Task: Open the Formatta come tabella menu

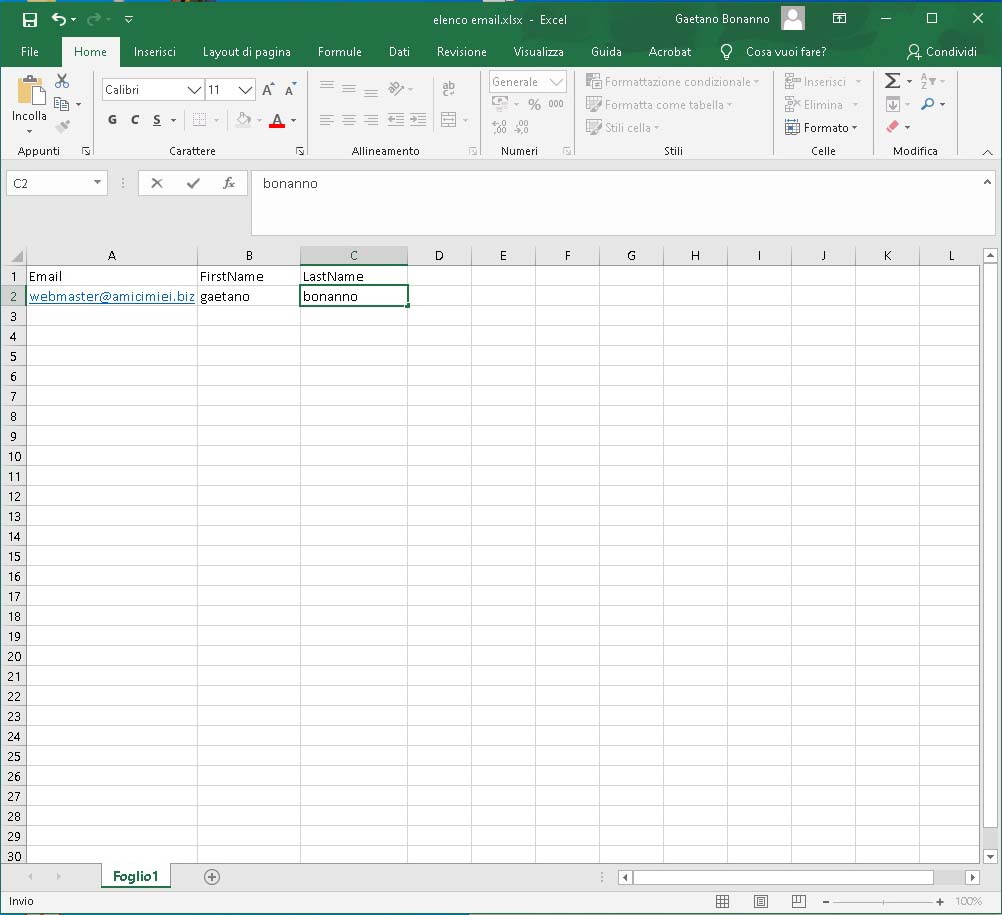Action: 659,105
